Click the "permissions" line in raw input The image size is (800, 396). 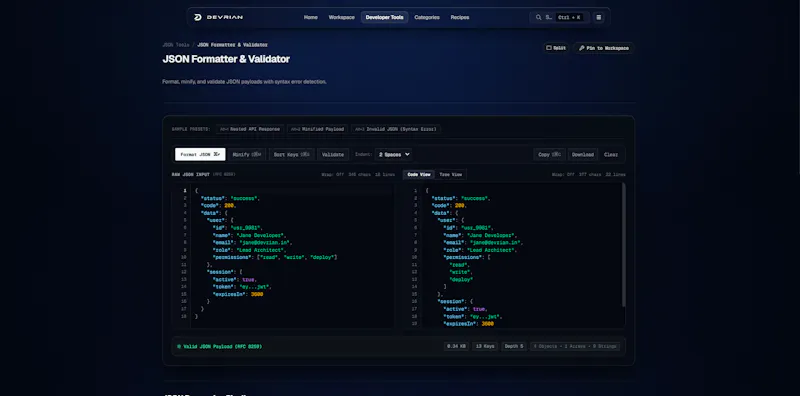click(x=275, y=257)
